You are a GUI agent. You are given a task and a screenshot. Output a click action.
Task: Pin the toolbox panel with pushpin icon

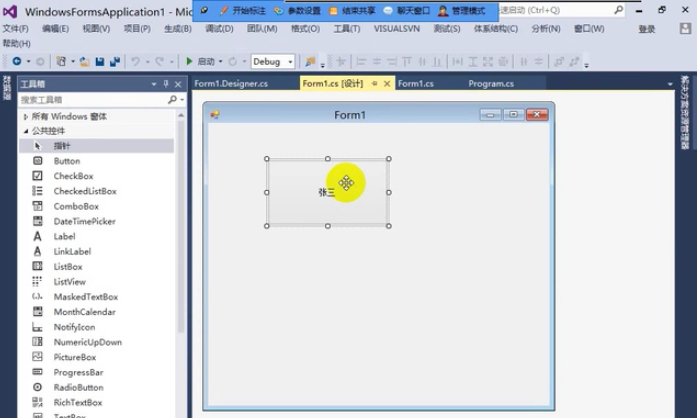pyautogui.click(x=166, y=84)
